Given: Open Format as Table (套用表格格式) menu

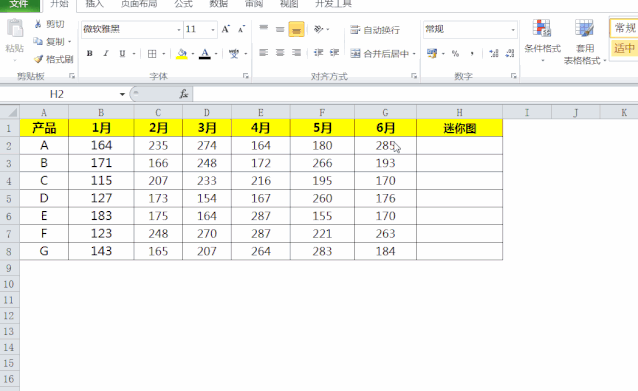Looking at the screenshot, I should click(585, 42).
